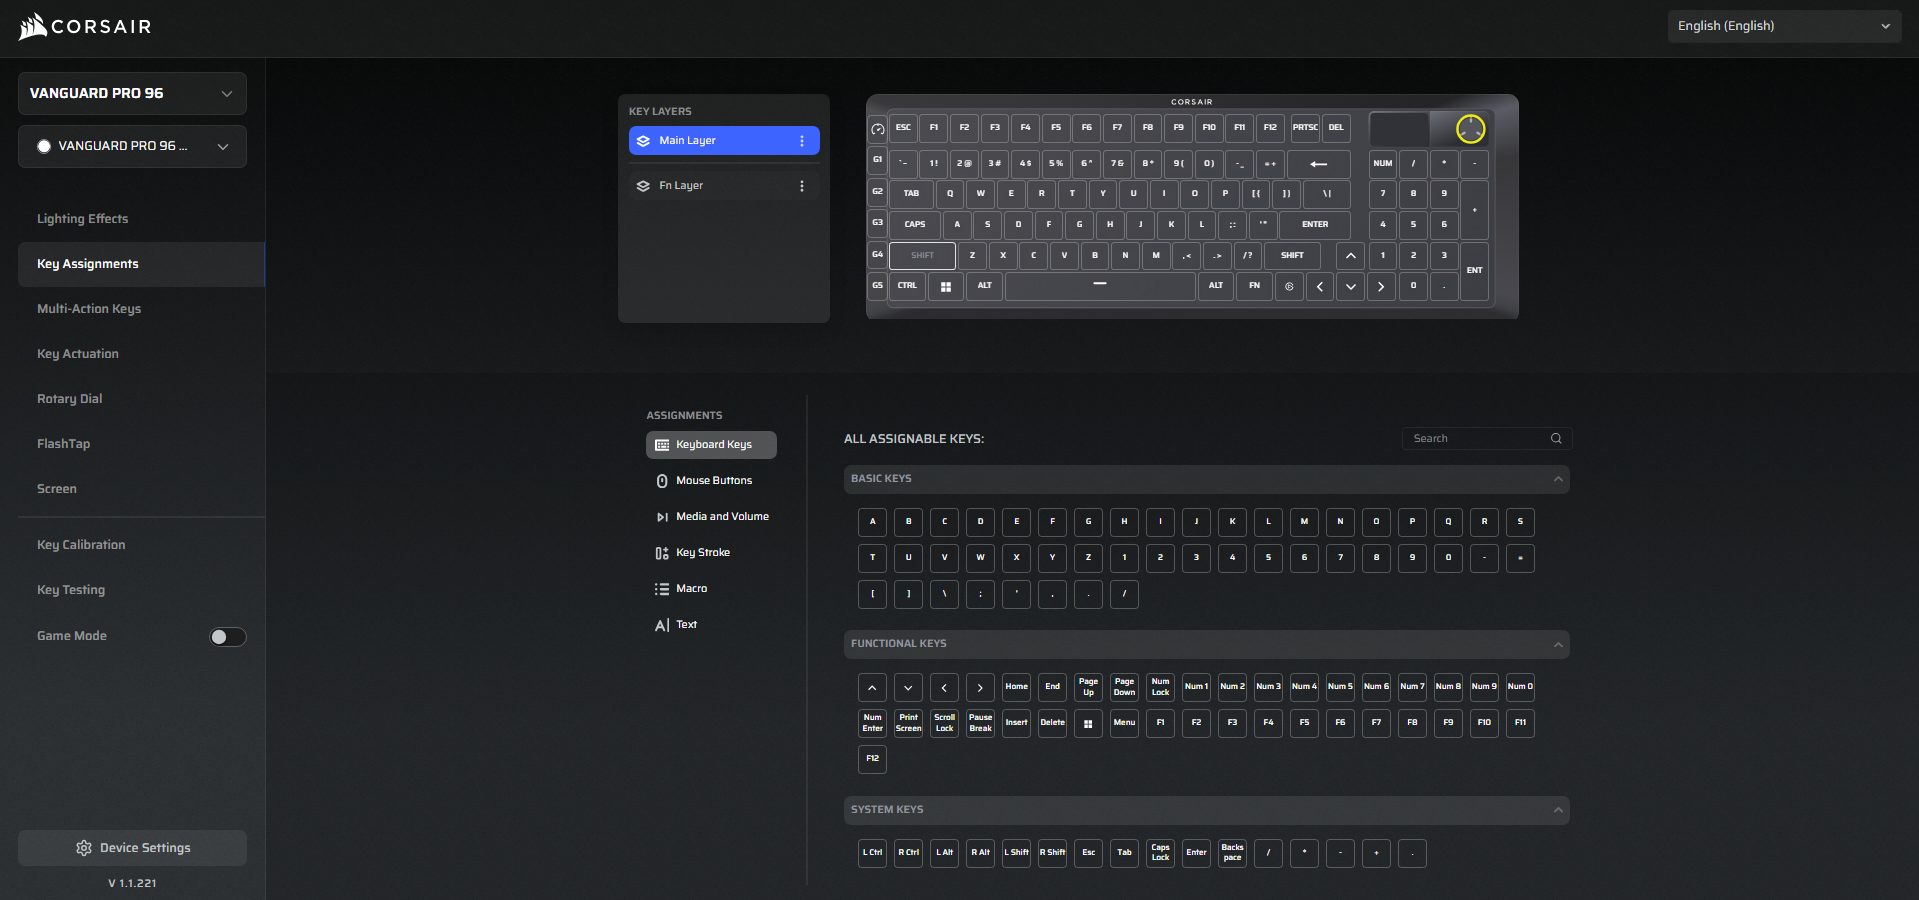The width and height of the screenshot is (1919, 900).
Task: Select the right arrow key on keyboard preview
Action: pyautogui.click(x=1381, y=287)
